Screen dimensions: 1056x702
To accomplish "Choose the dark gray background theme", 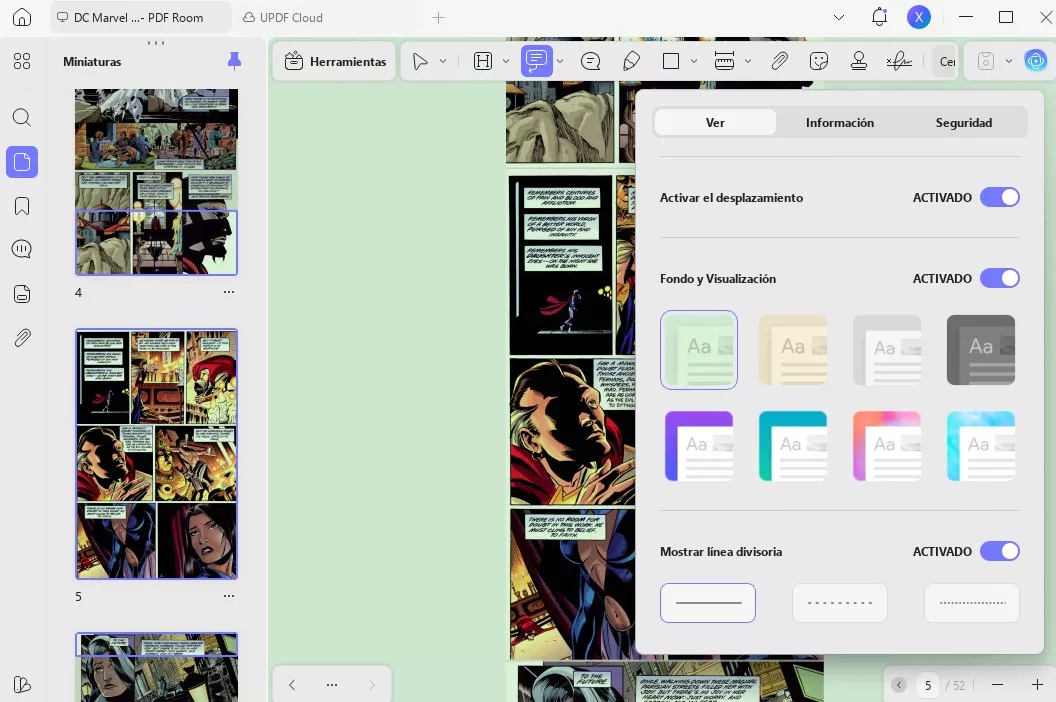I will tap(980, 349).
